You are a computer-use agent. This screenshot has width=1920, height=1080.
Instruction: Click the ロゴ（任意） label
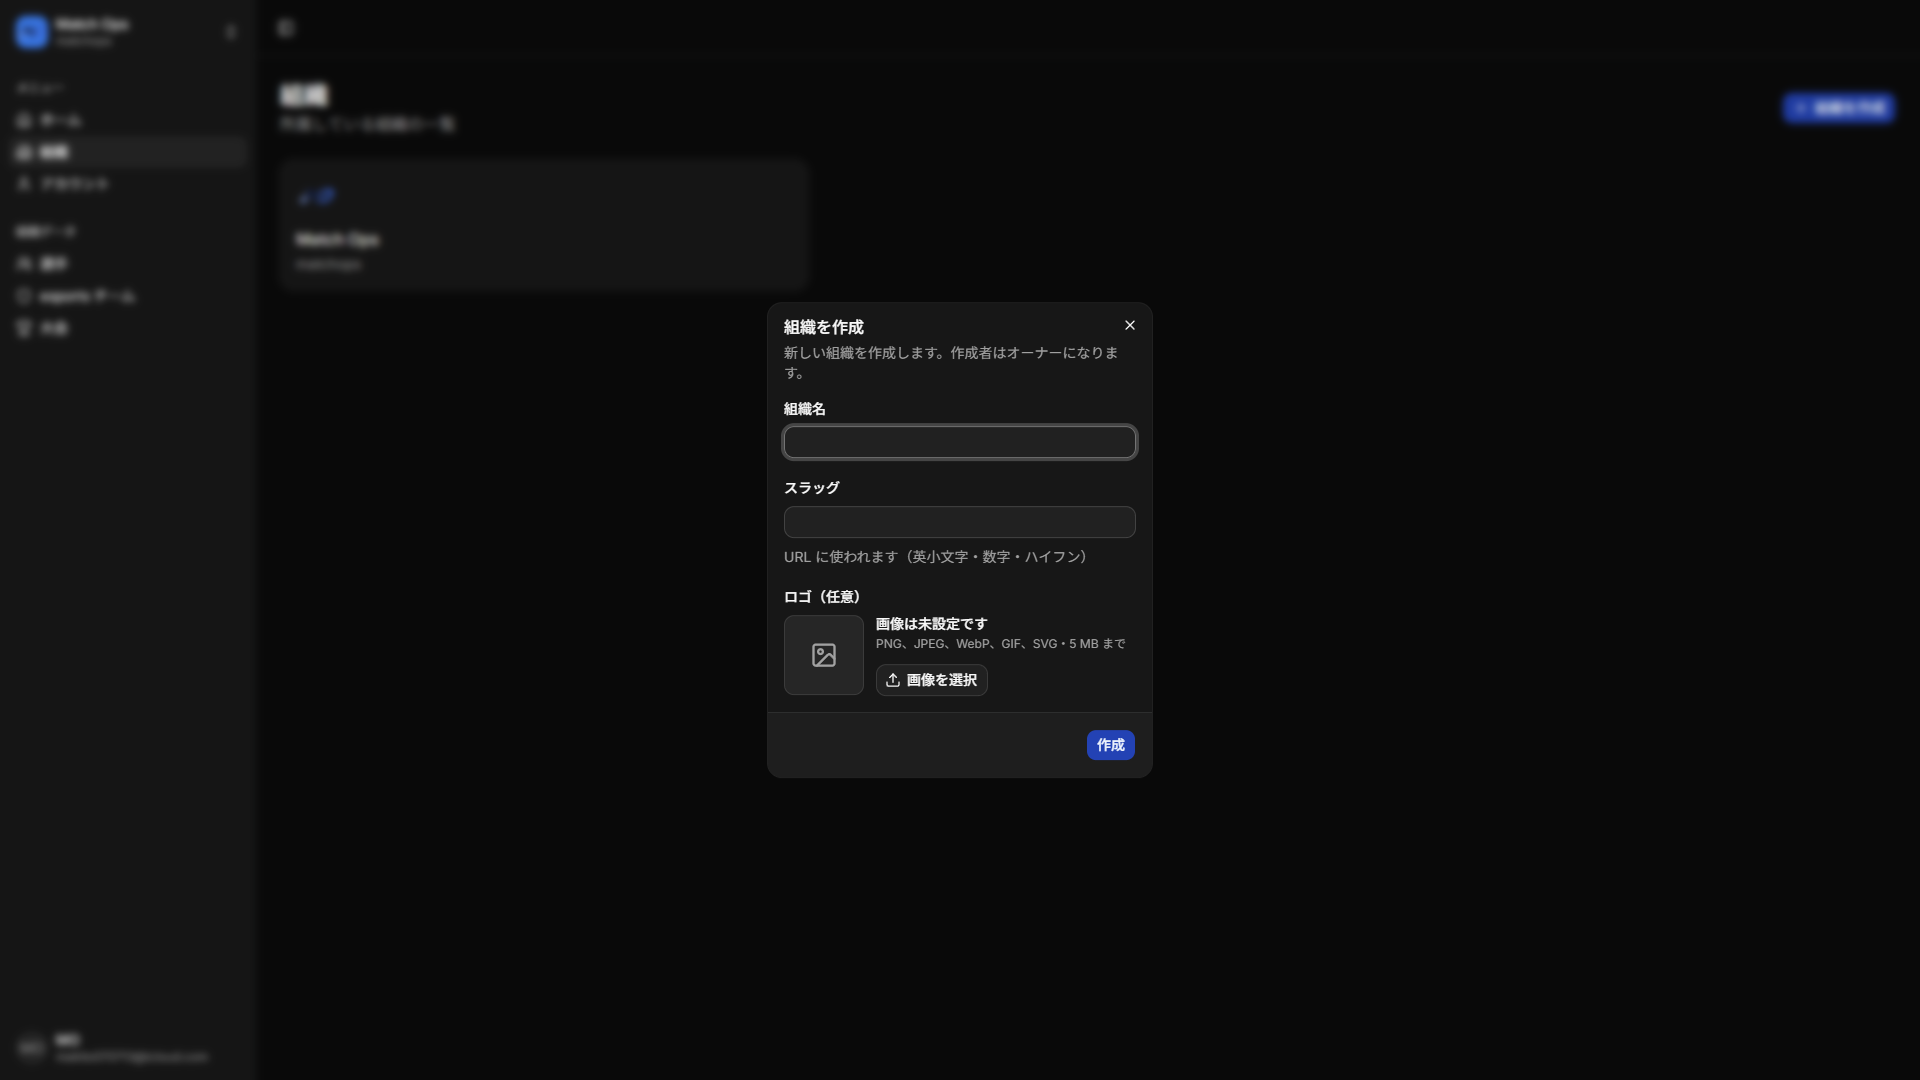[822, 597]
